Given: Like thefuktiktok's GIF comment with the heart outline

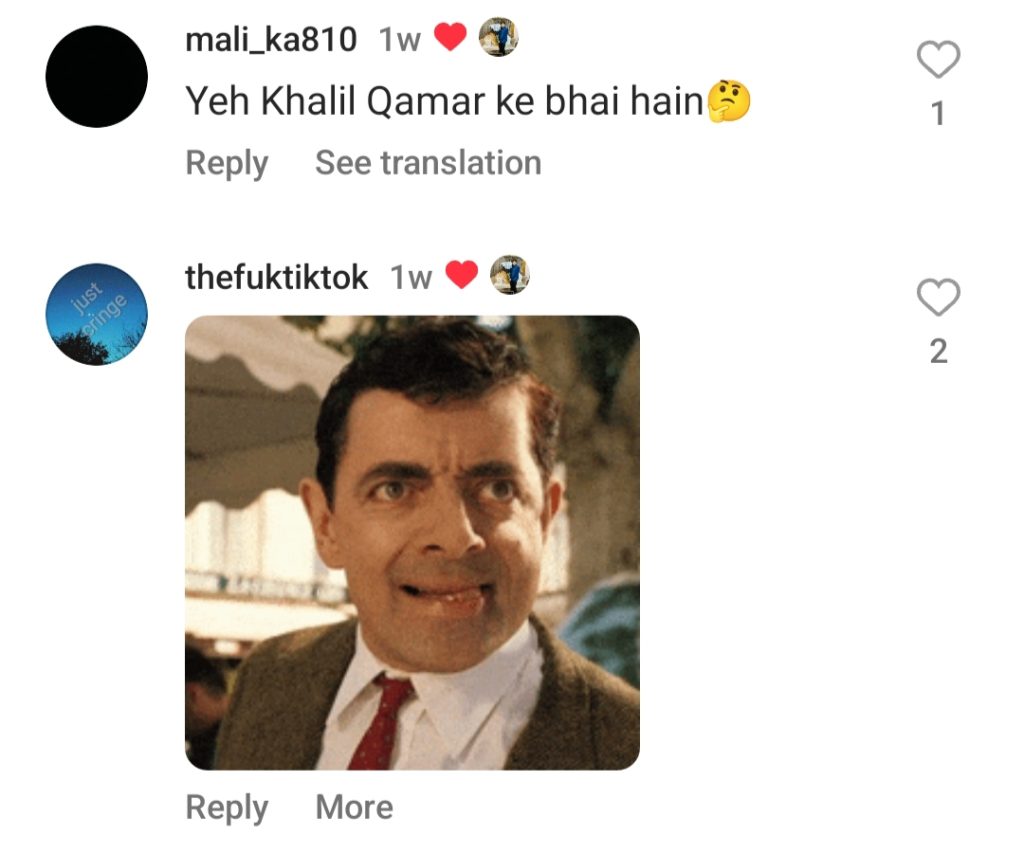Looking at the screenshot, I should (938, 298).
